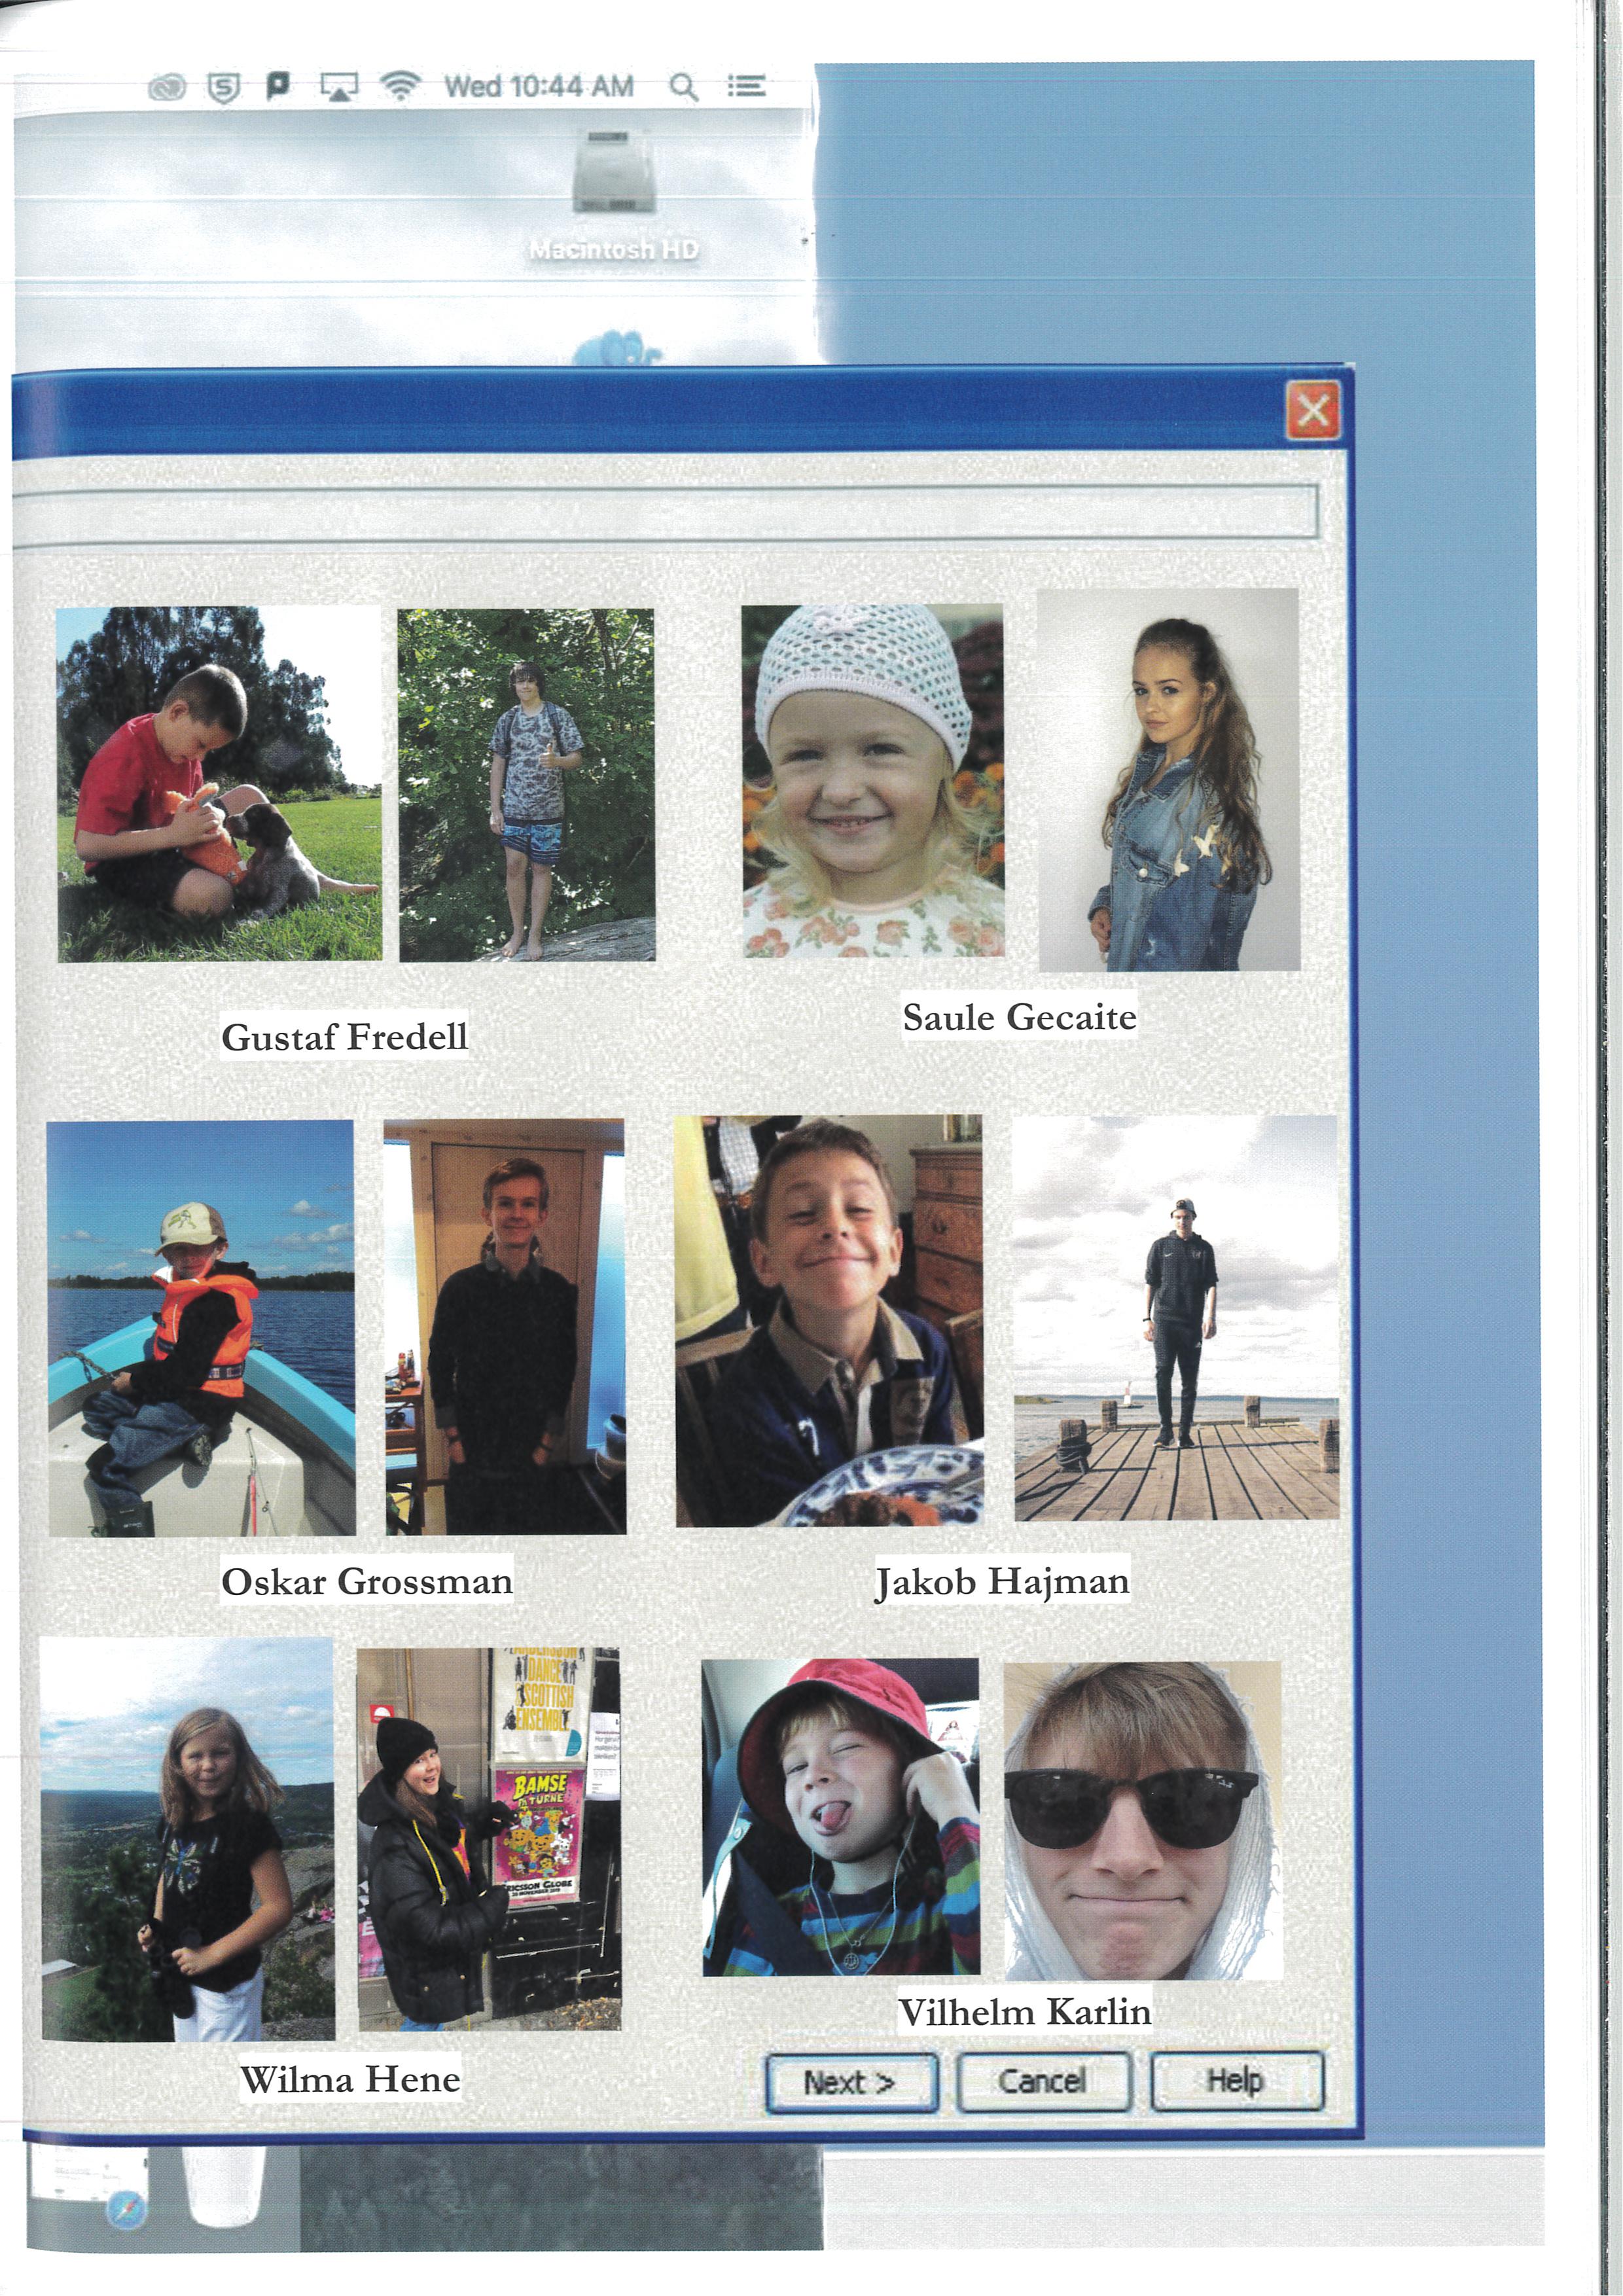The height and width of the screenshot is (2296, 1623).
Task: Click the shield S menu bar icon
Action: tap(223, 89)
